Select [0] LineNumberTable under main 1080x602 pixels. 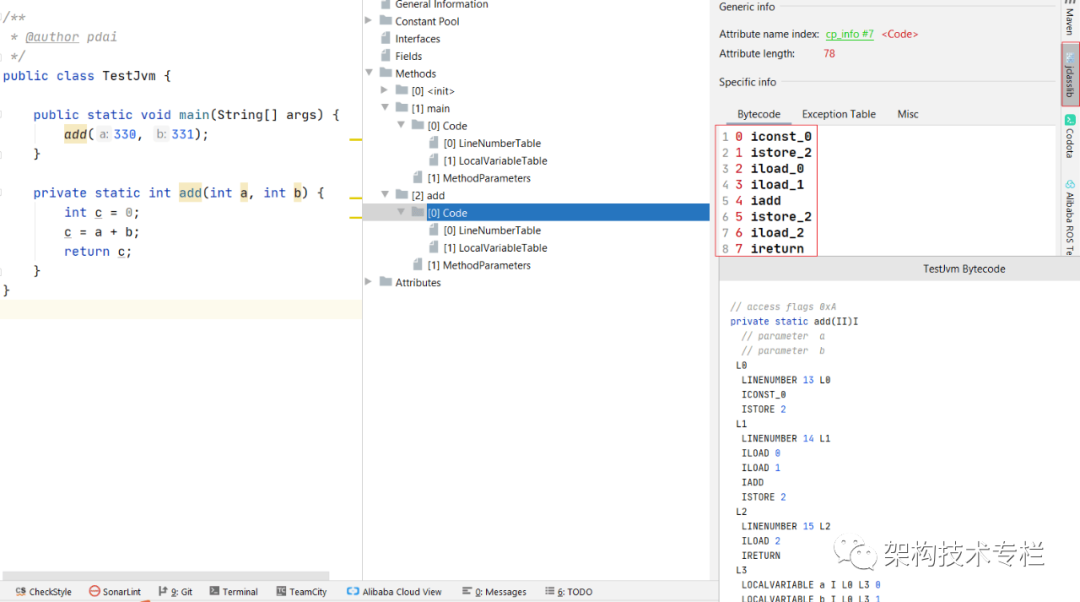(x=492, y=143)
